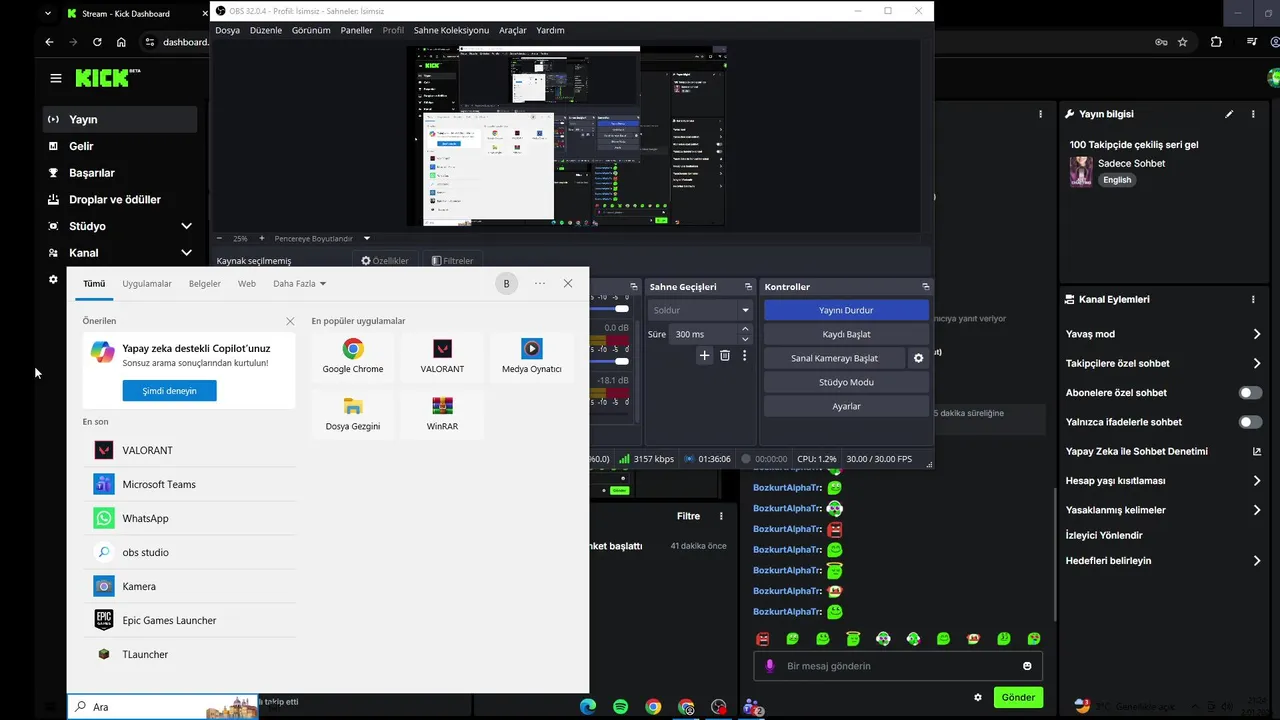Open emoji picker in chat message box
Viewport: 1280px width, 720px height.
(1027, 666)
